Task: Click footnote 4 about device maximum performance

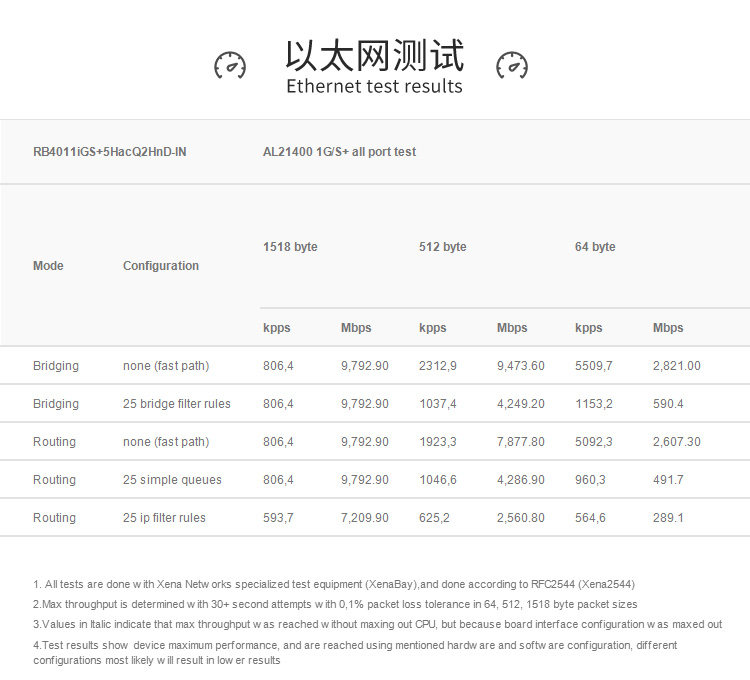Action: point(355,653)
